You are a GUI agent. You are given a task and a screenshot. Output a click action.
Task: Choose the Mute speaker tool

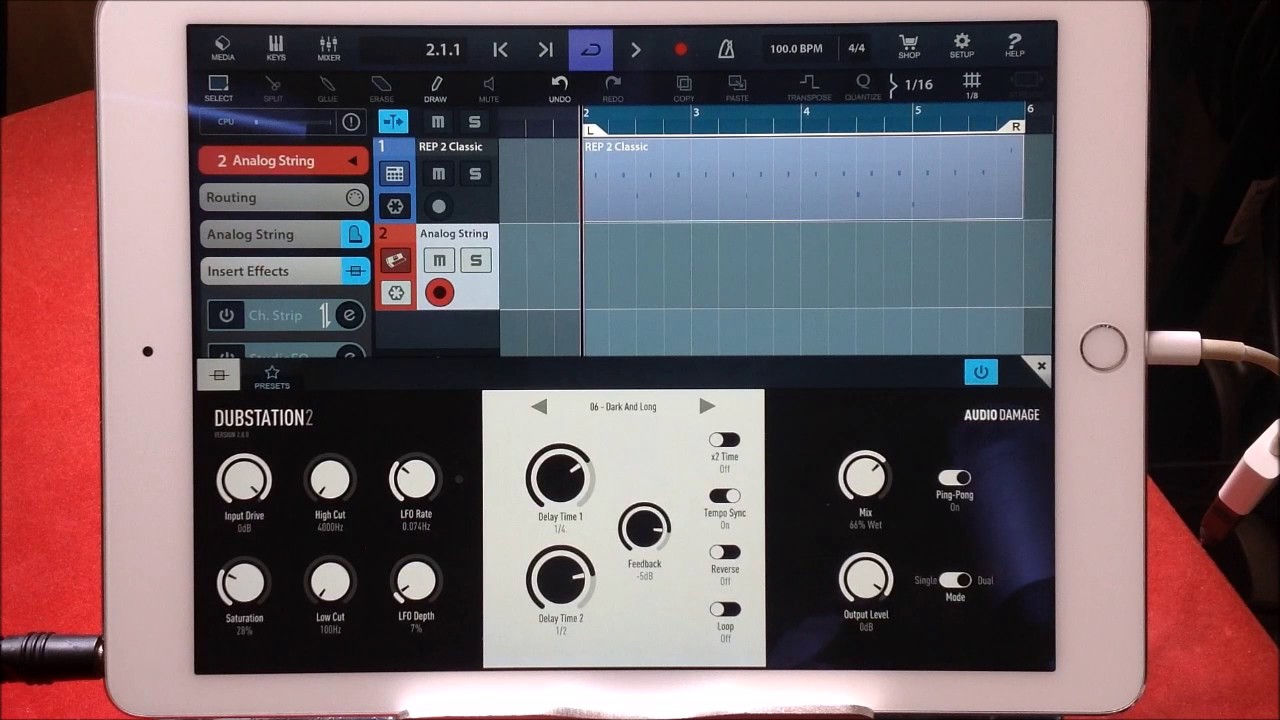489,88
